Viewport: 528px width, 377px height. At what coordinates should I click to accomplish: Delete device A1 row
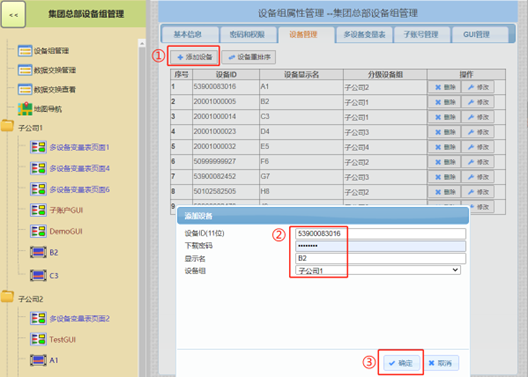point(444,87)
